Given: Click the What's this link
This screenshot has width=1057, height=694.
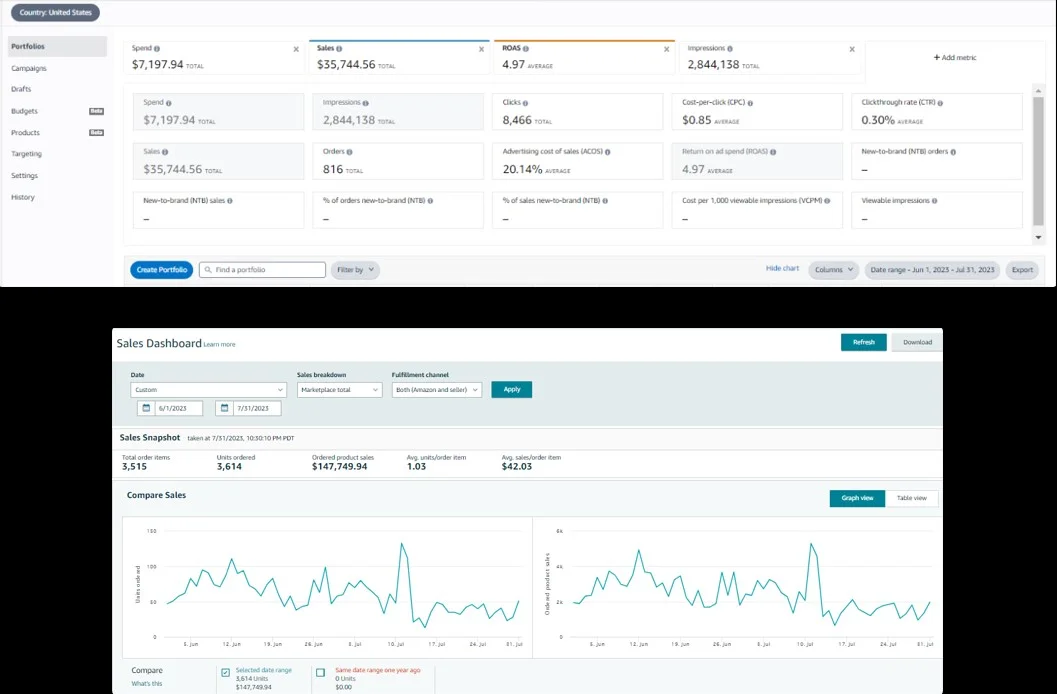Looking at the screenshot, I should pos(147,683).
